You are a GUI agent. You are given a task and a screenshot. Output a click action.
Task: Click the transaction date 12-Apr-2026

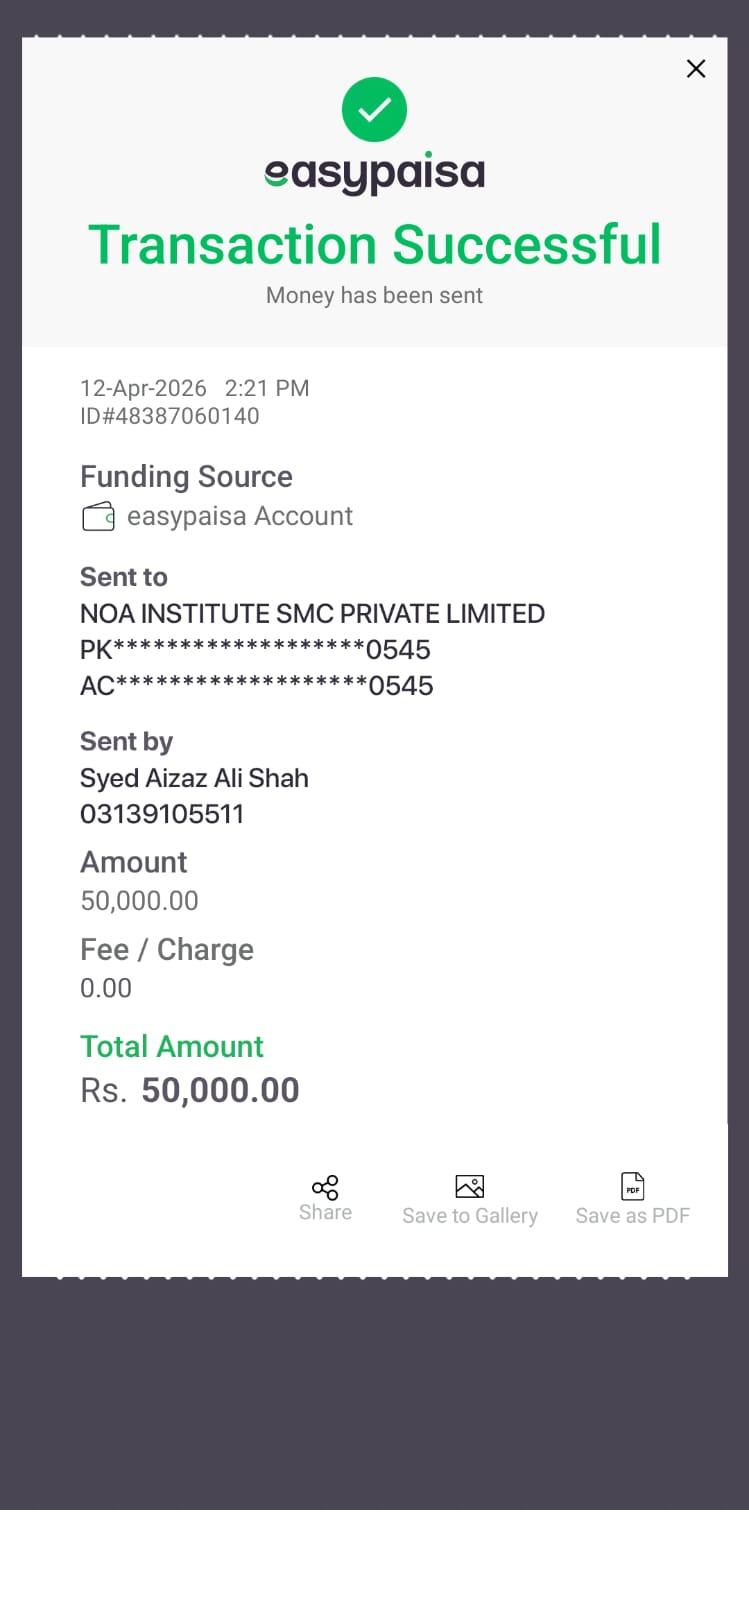pyautogui.click(x=143, y=388)
